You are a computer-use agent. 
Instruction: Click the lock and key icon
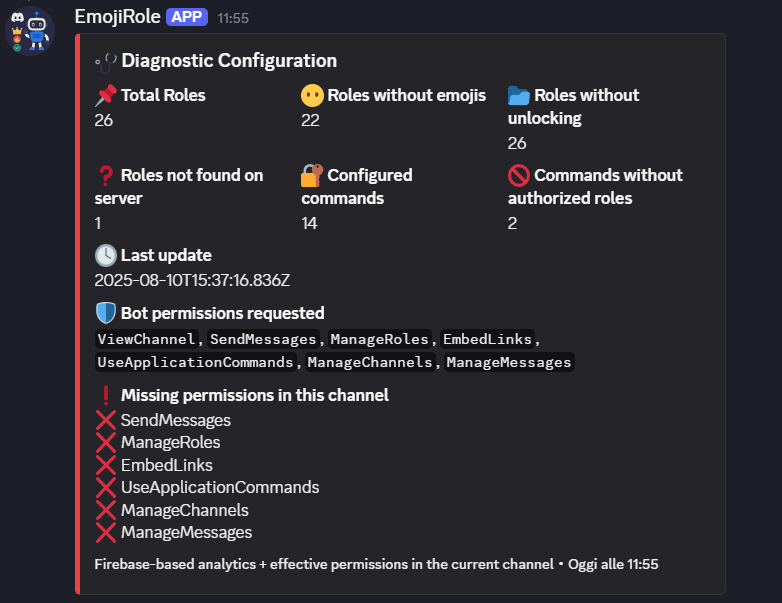coord(313,176)
